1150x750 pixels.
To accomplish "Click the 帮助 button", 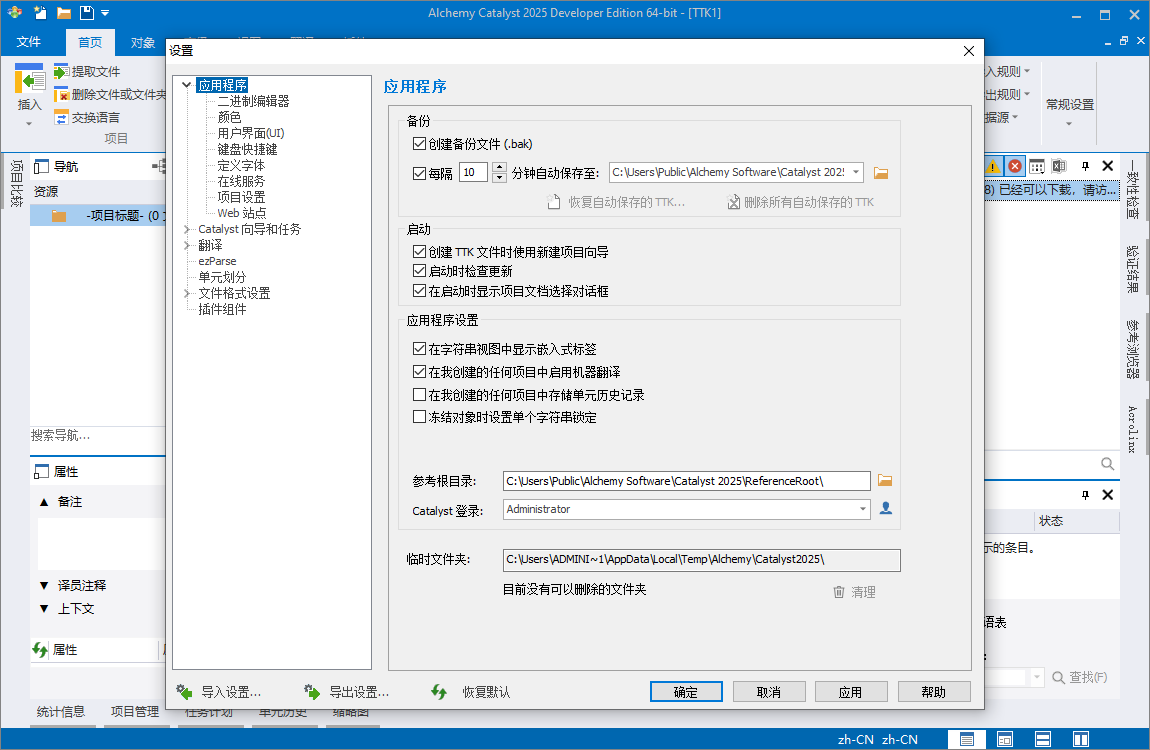I will [x=934, y=691].
